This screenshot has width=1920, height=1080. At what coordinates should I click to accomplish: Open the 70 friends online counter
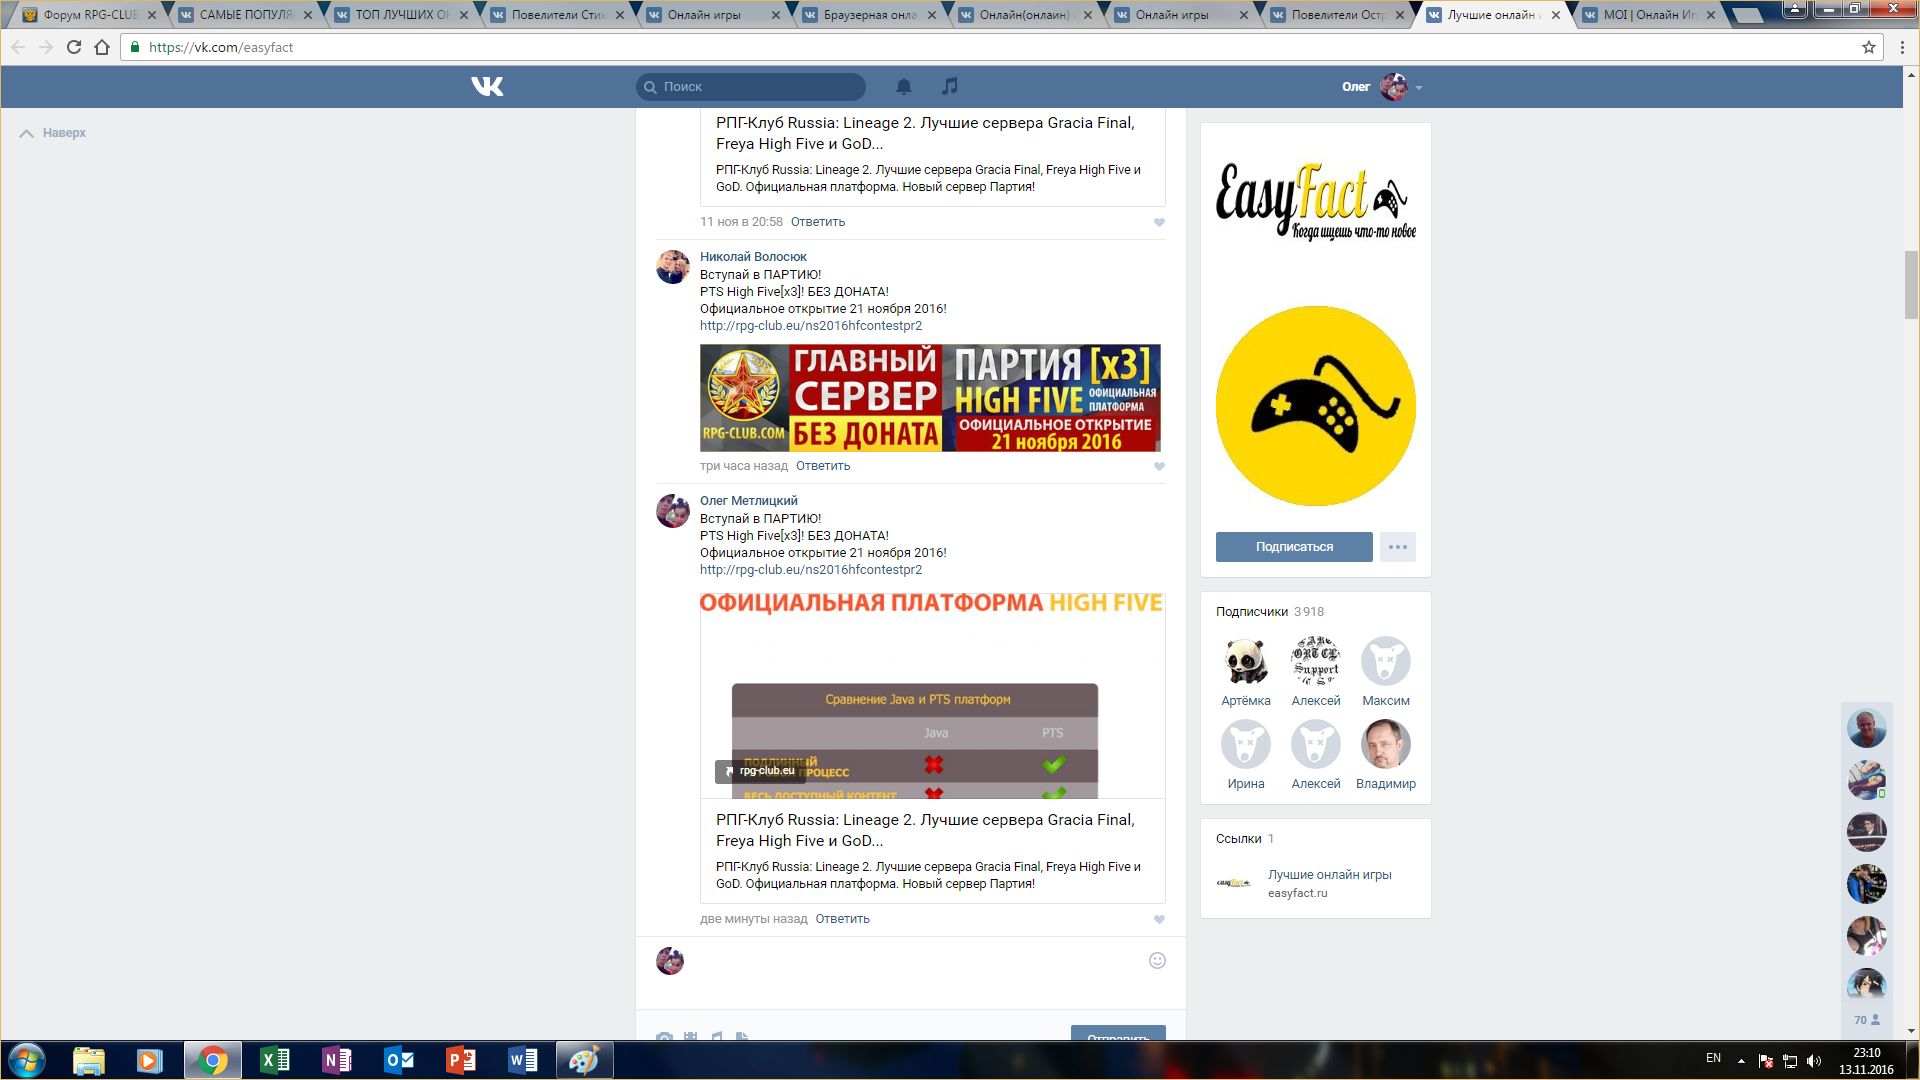tap(1866, 1020)
